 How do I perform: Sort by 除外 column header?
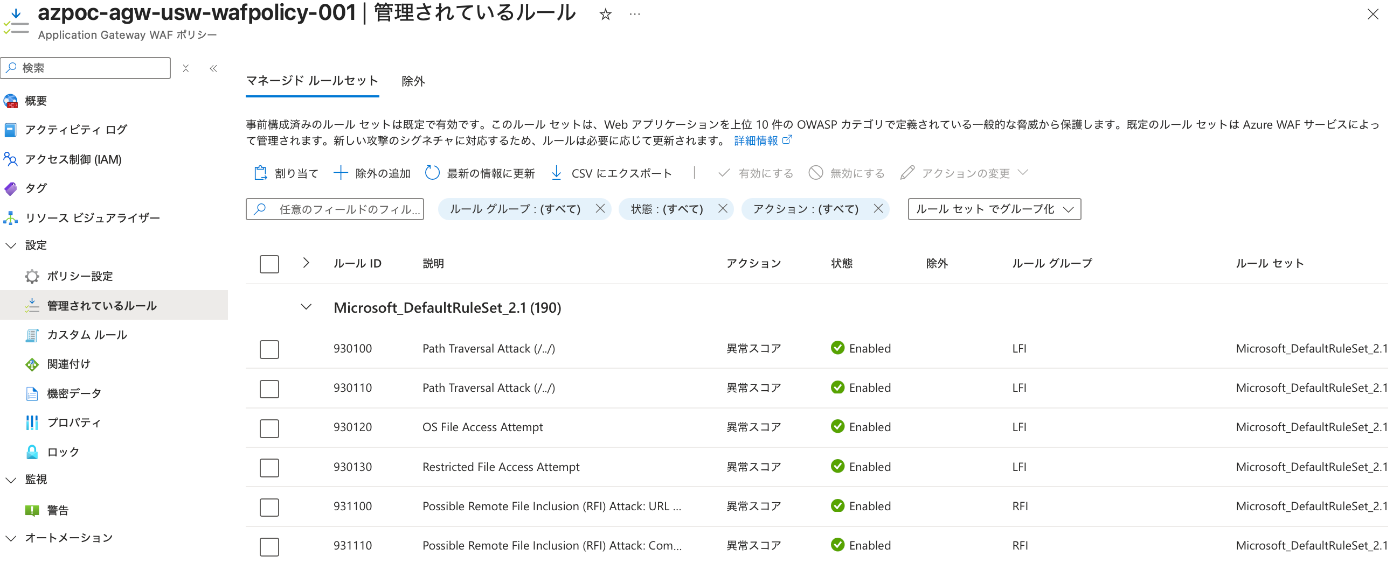click(x=937, y=263)
